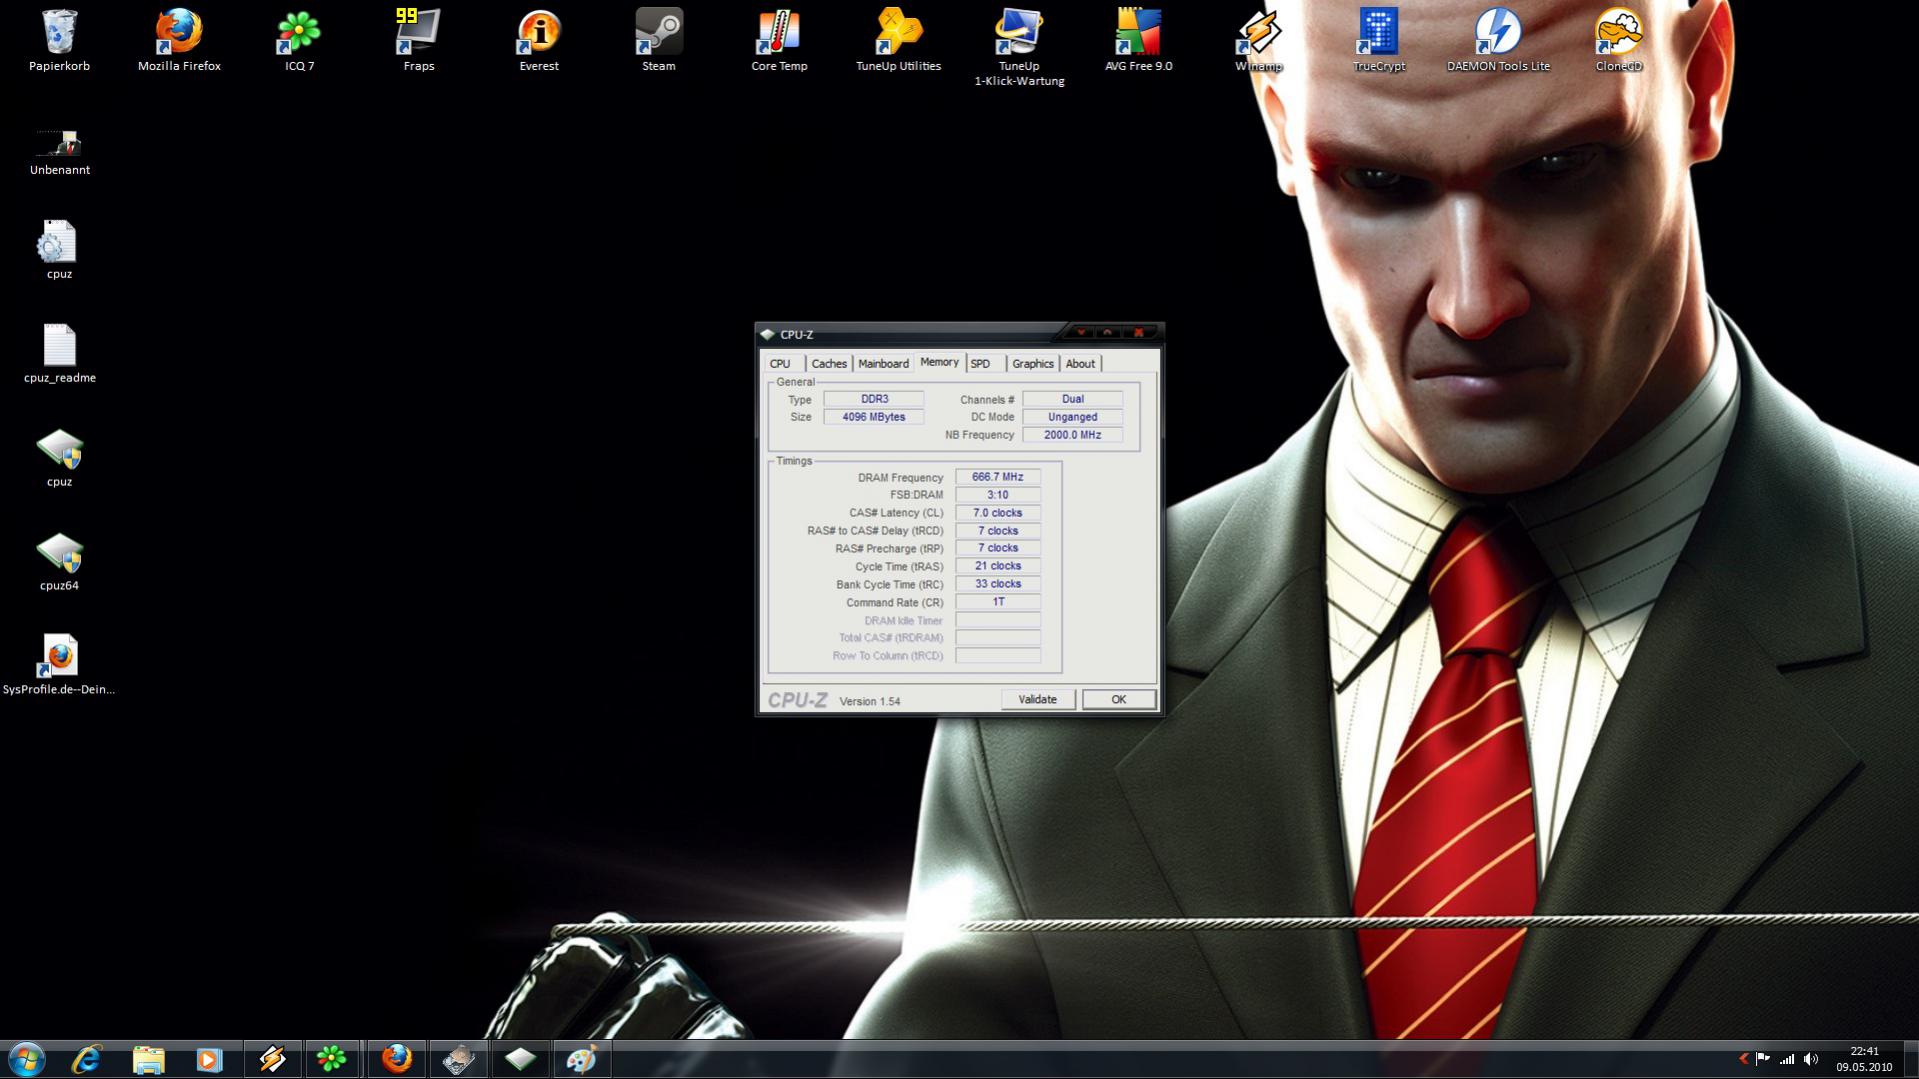Click the DC Mode Unganged value
1919x1079 pixels.
coord(1072,417)
